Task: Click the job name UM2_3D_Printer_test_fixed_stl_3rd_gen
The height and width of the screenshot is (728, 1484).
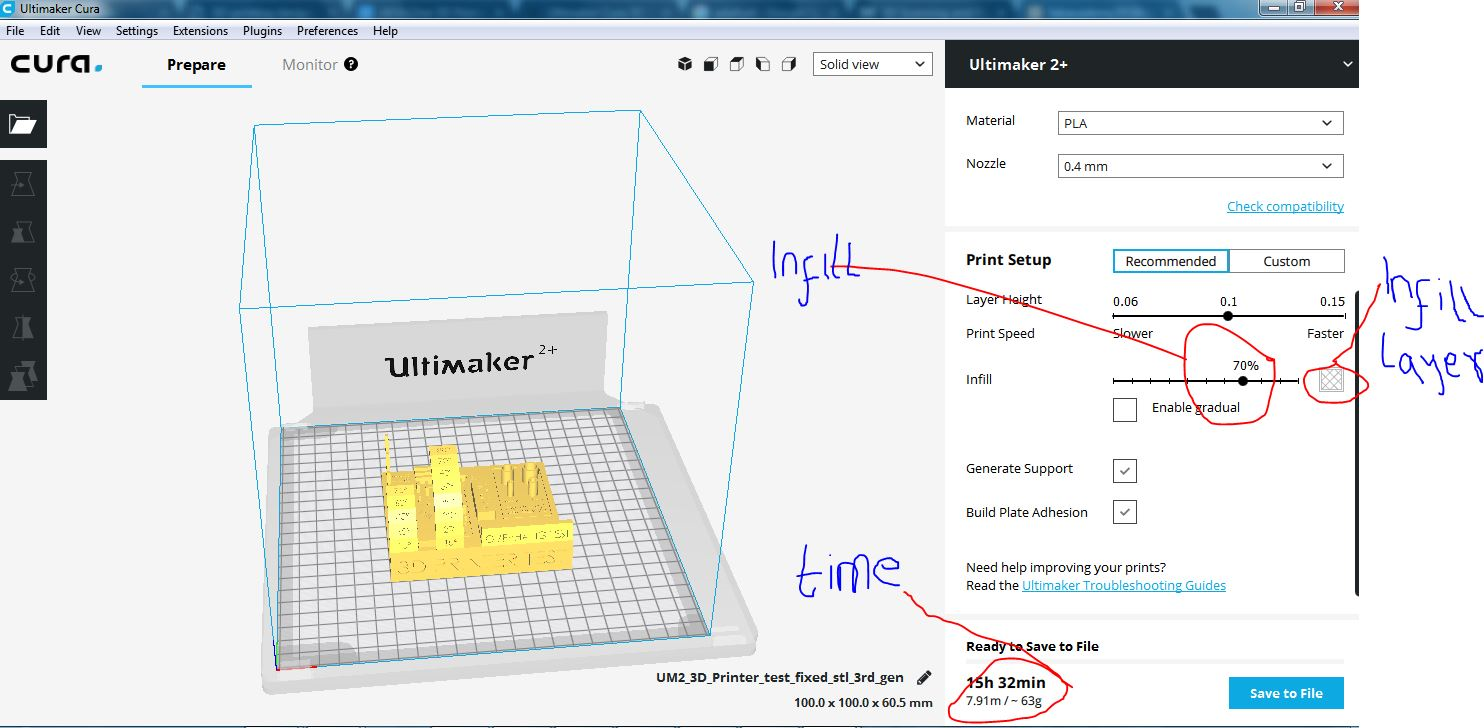Action: 782,678
